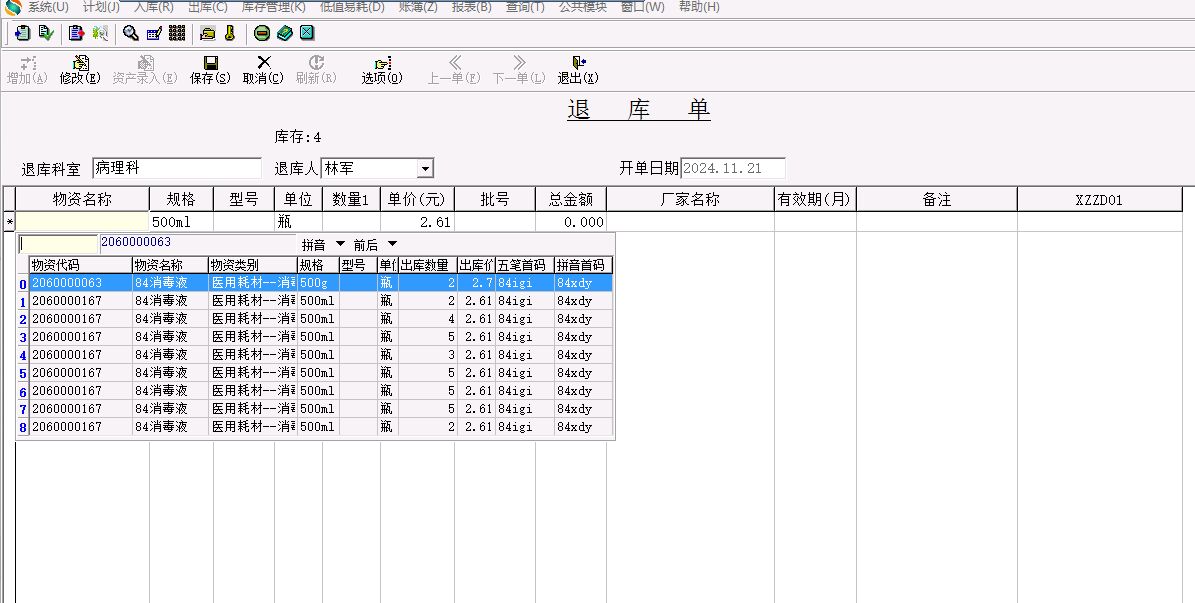Open 选项(O) options

click(382, 69)
